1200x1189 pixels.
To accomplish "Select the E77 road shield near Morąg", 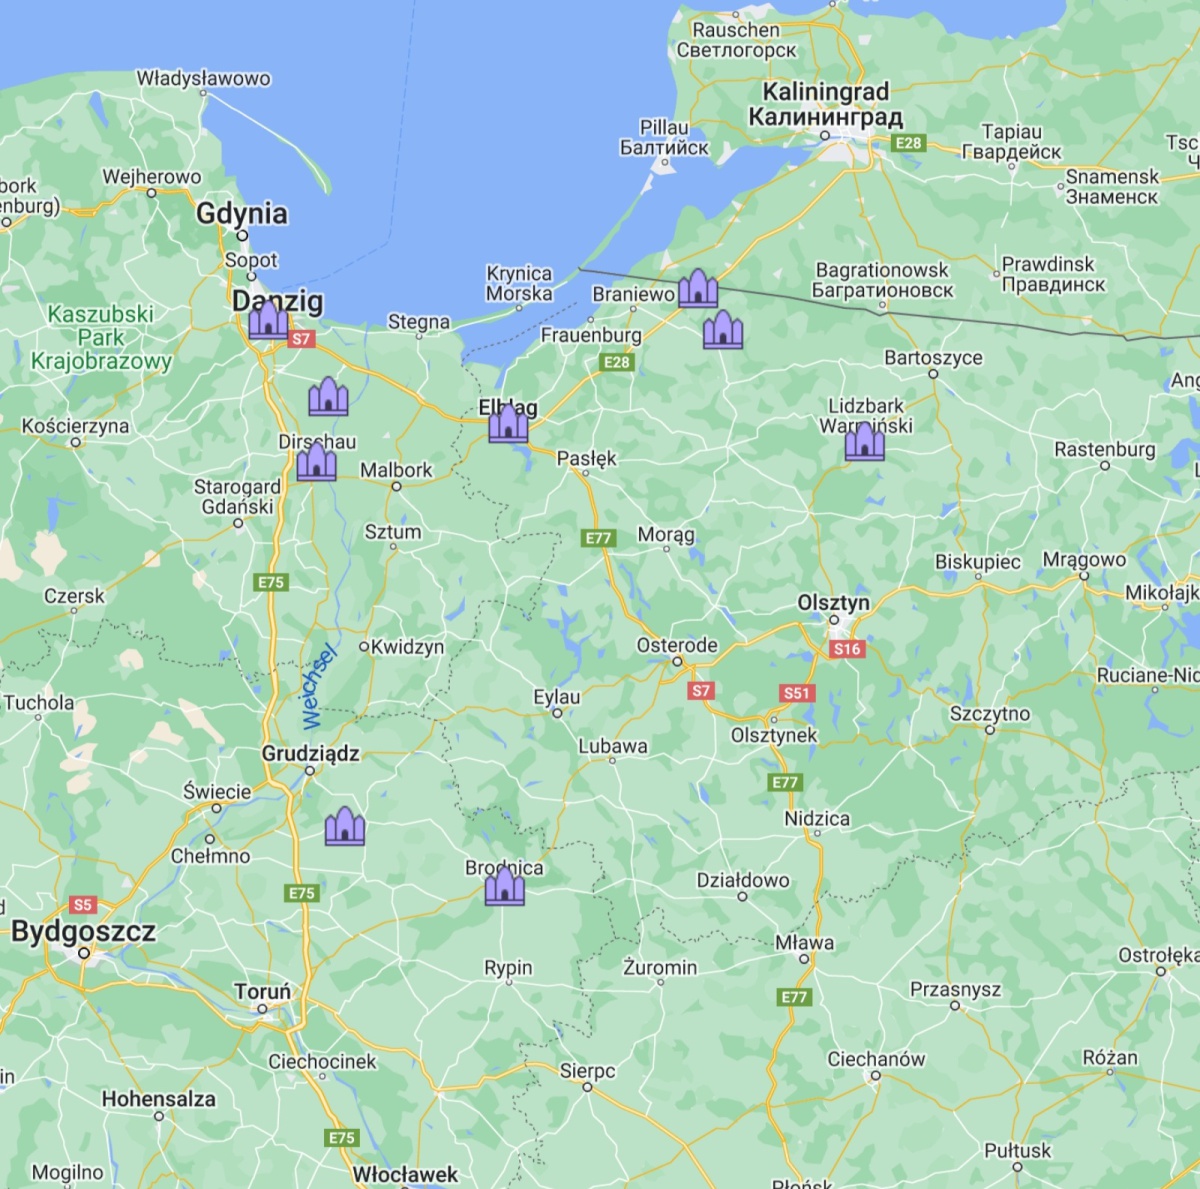I will pos(598,538).
